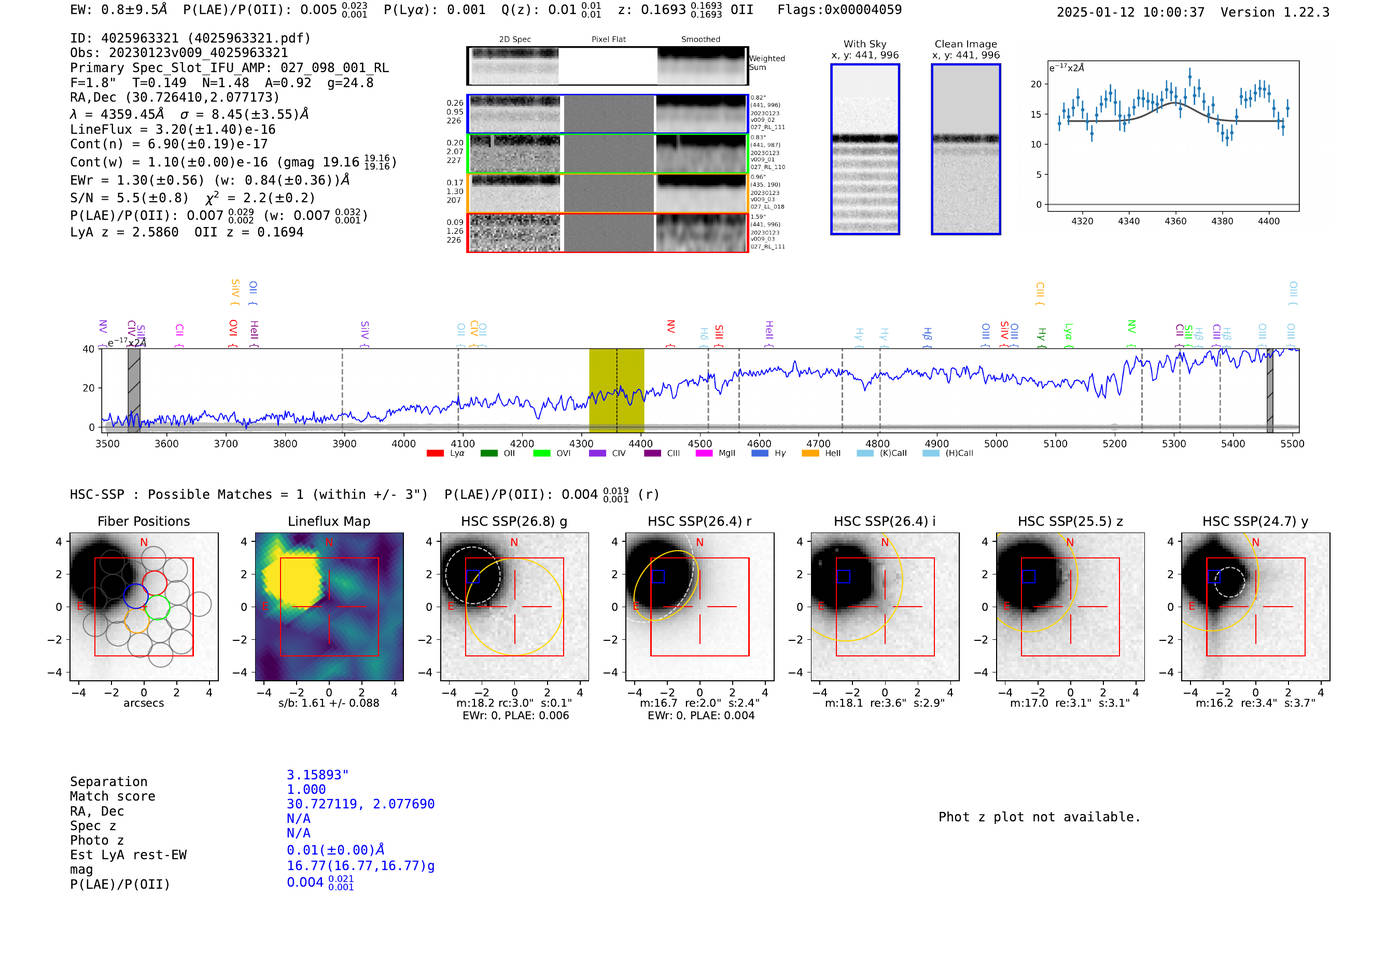Click the yellow highlighted band in spectrum

click(616, 390)
